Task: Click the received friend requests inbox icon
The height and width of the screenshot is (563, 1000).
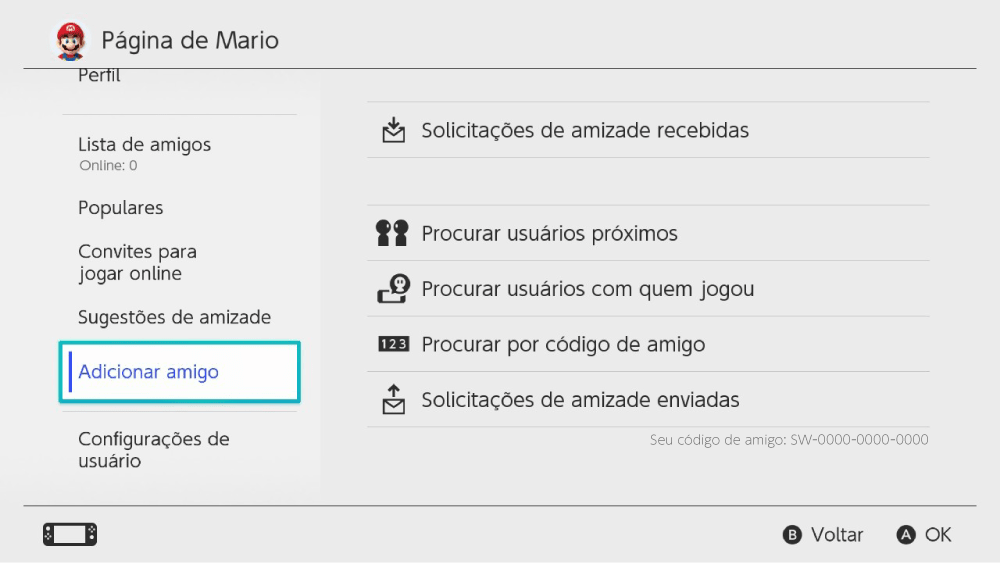Action: [394, 130]
